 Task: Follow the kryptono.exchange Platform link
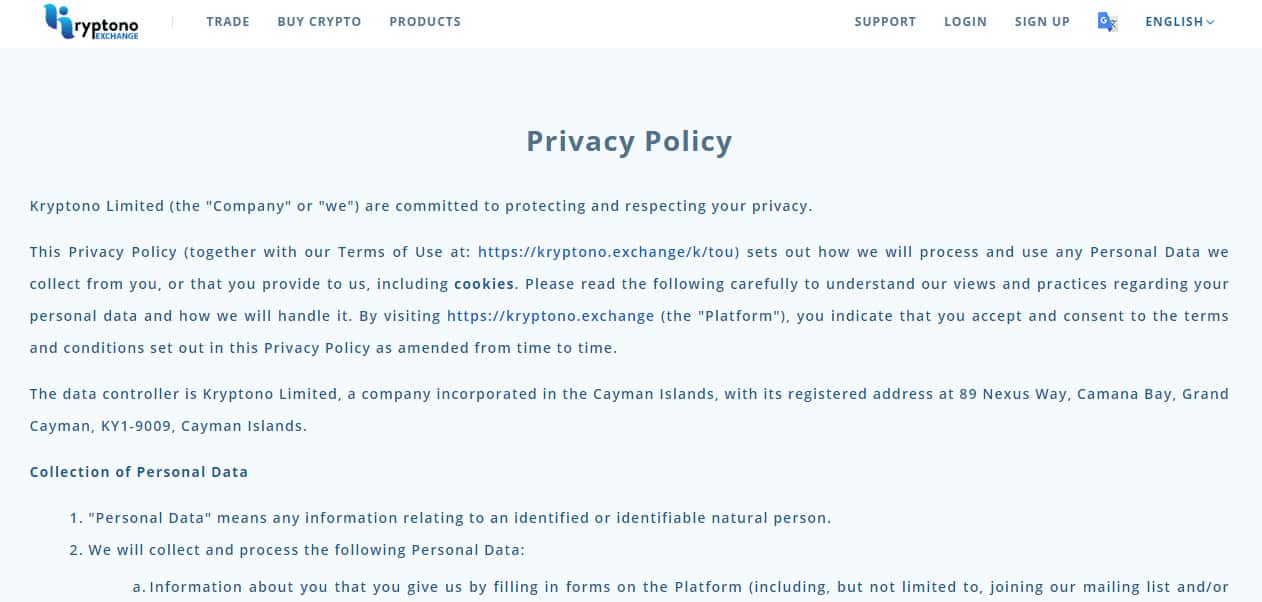point(550,316)
